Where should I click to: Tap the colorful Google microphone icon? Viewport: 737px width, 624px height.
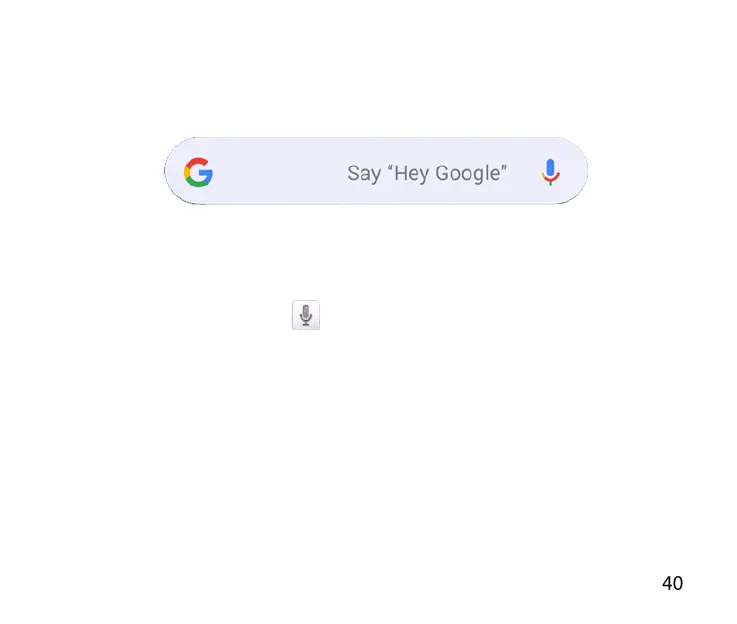(x=550, y=172)
